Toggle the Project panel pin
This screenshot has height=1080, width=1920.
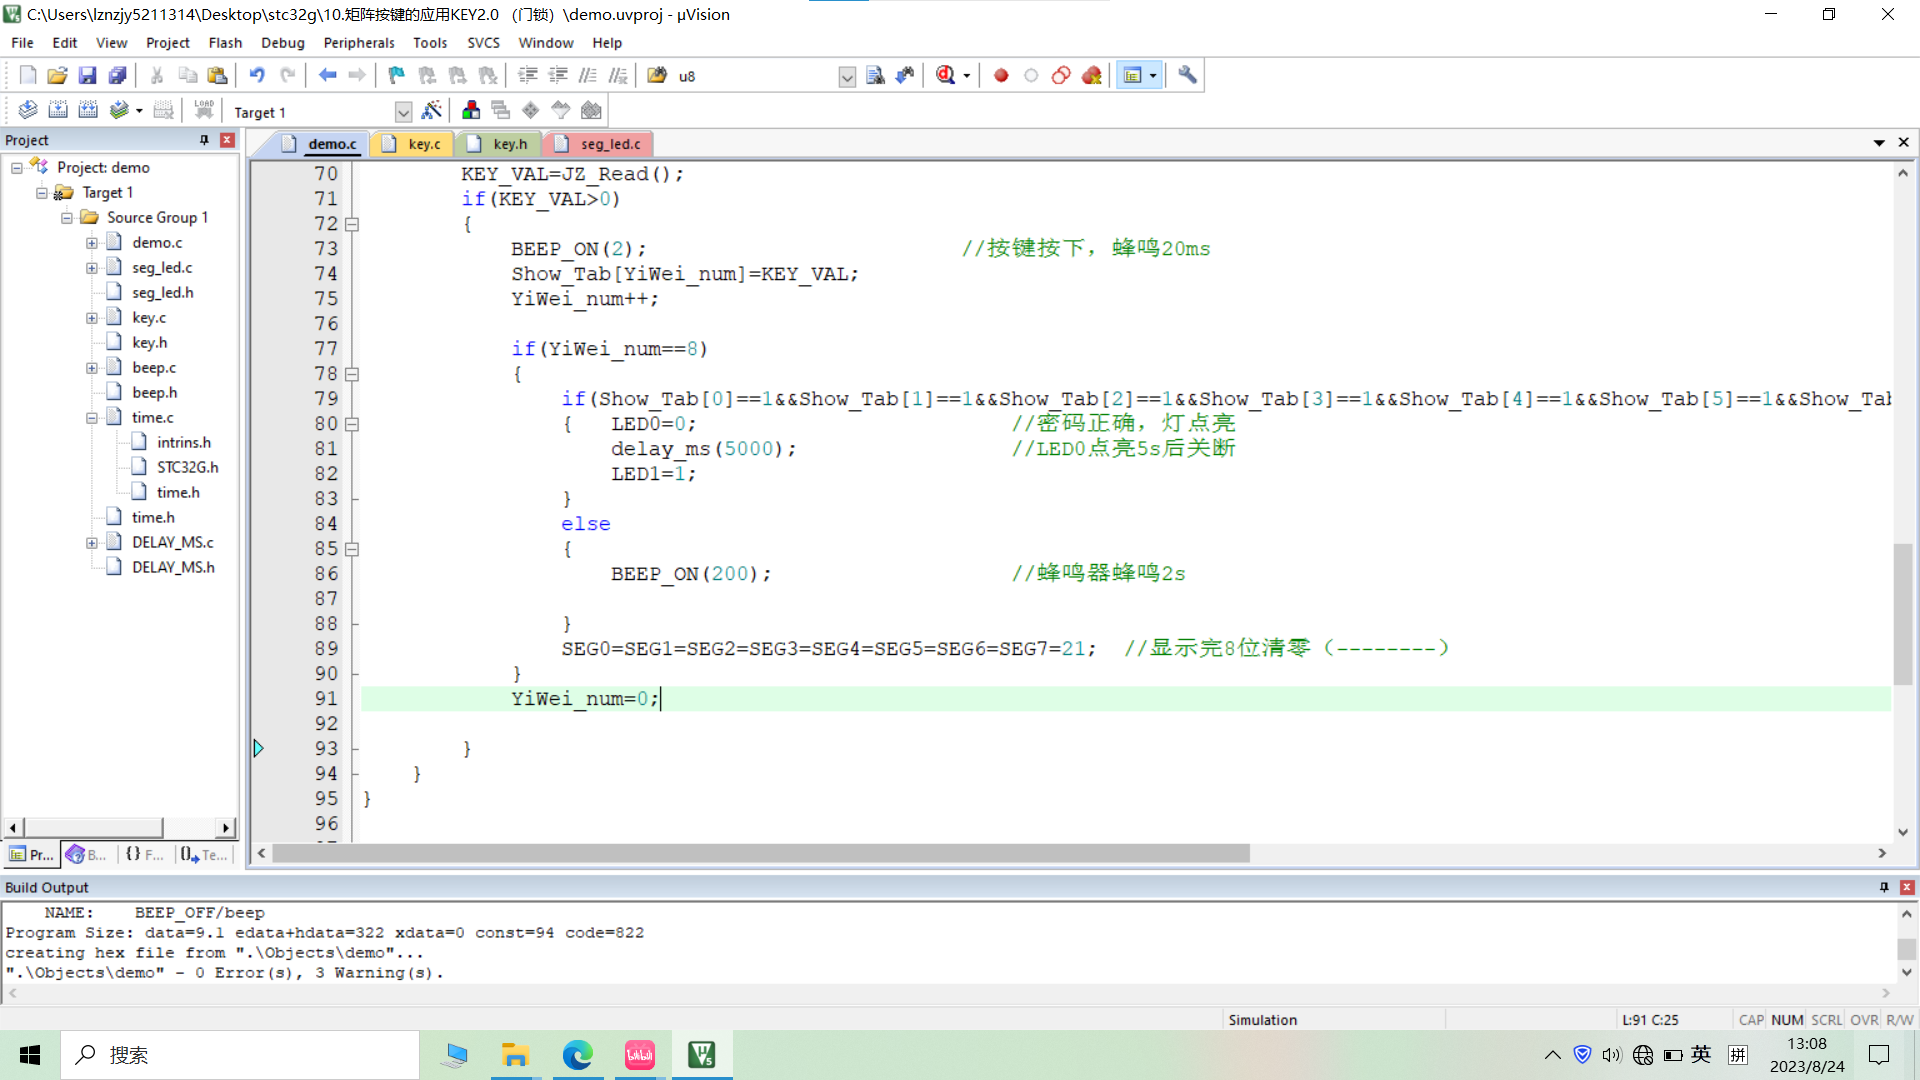coord(204,140)
